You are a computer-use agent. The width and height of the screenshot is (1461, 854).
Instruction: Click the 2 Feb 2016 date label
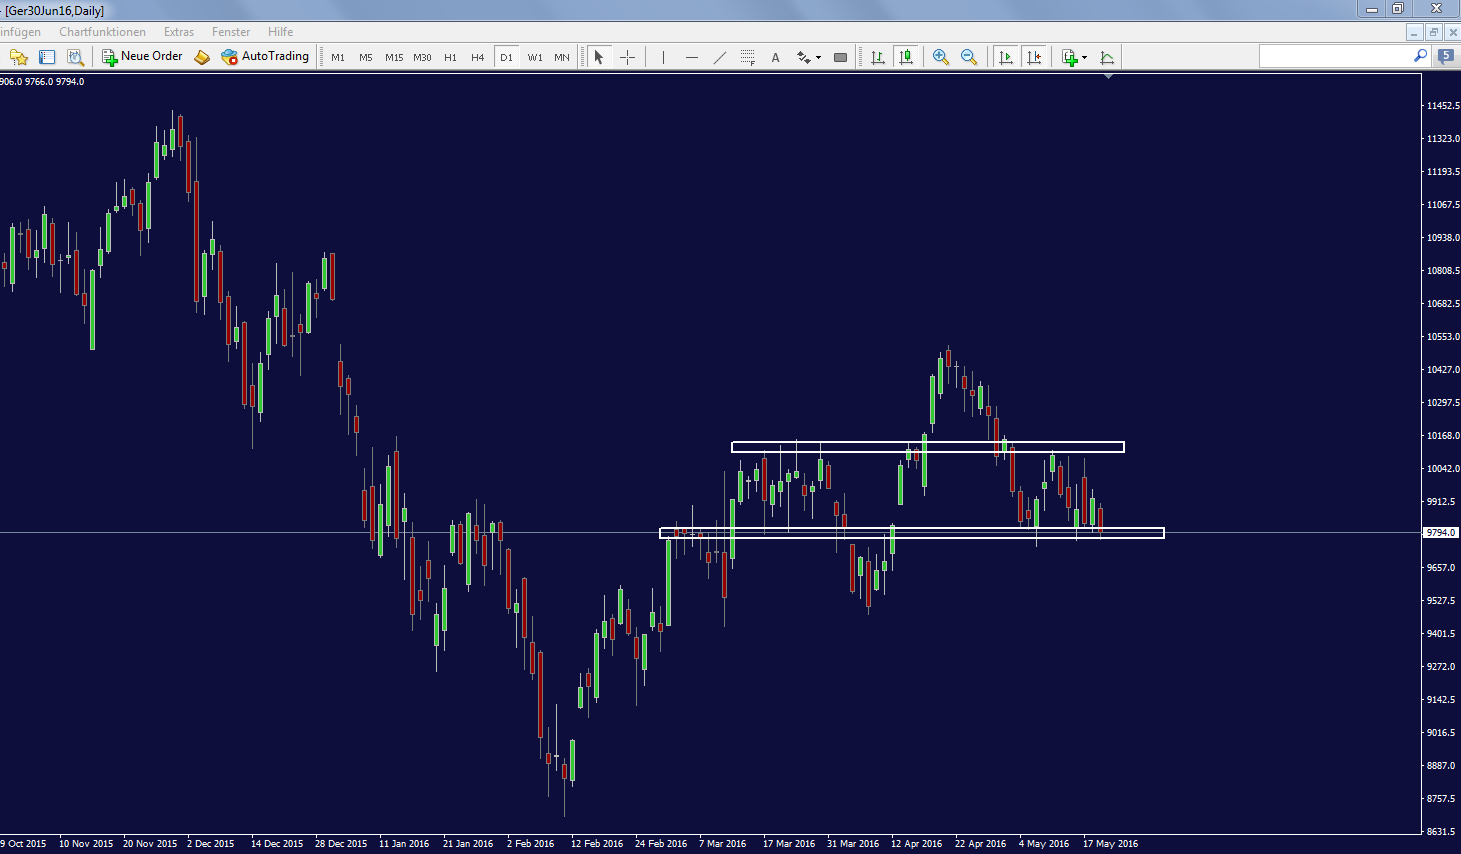tap(530, 844)
